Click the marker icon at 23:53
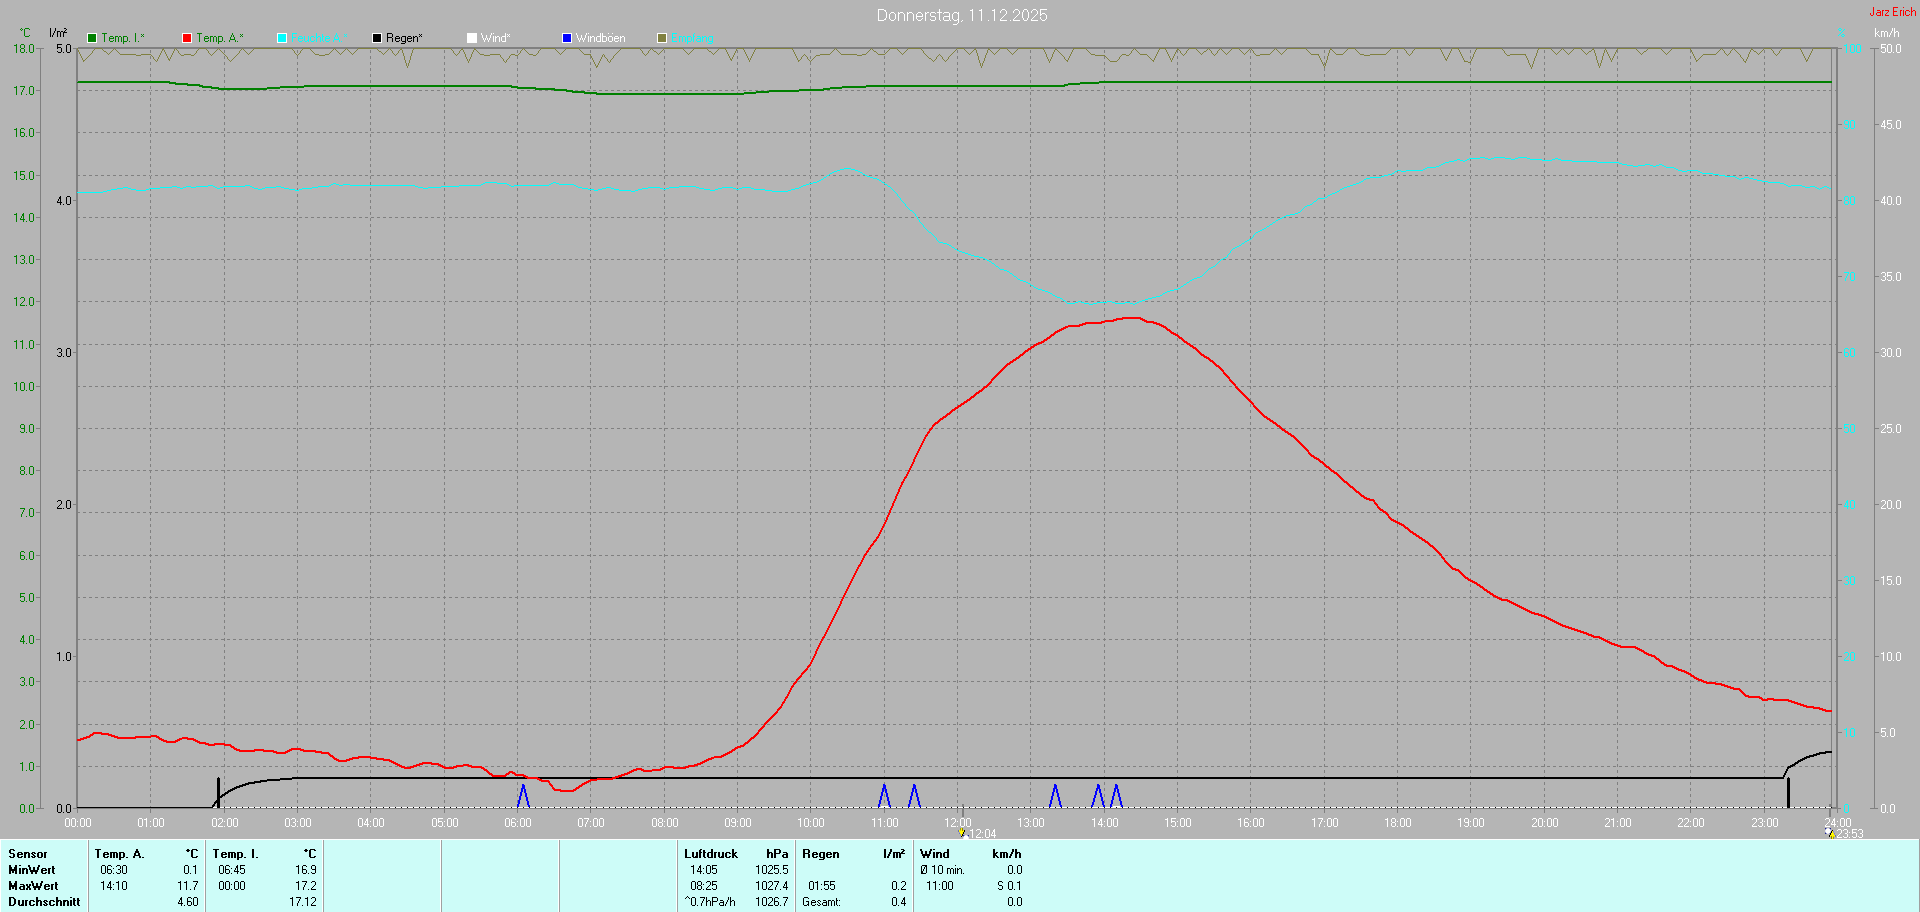Screen dimensions: 1920x912 [1830, 832]
